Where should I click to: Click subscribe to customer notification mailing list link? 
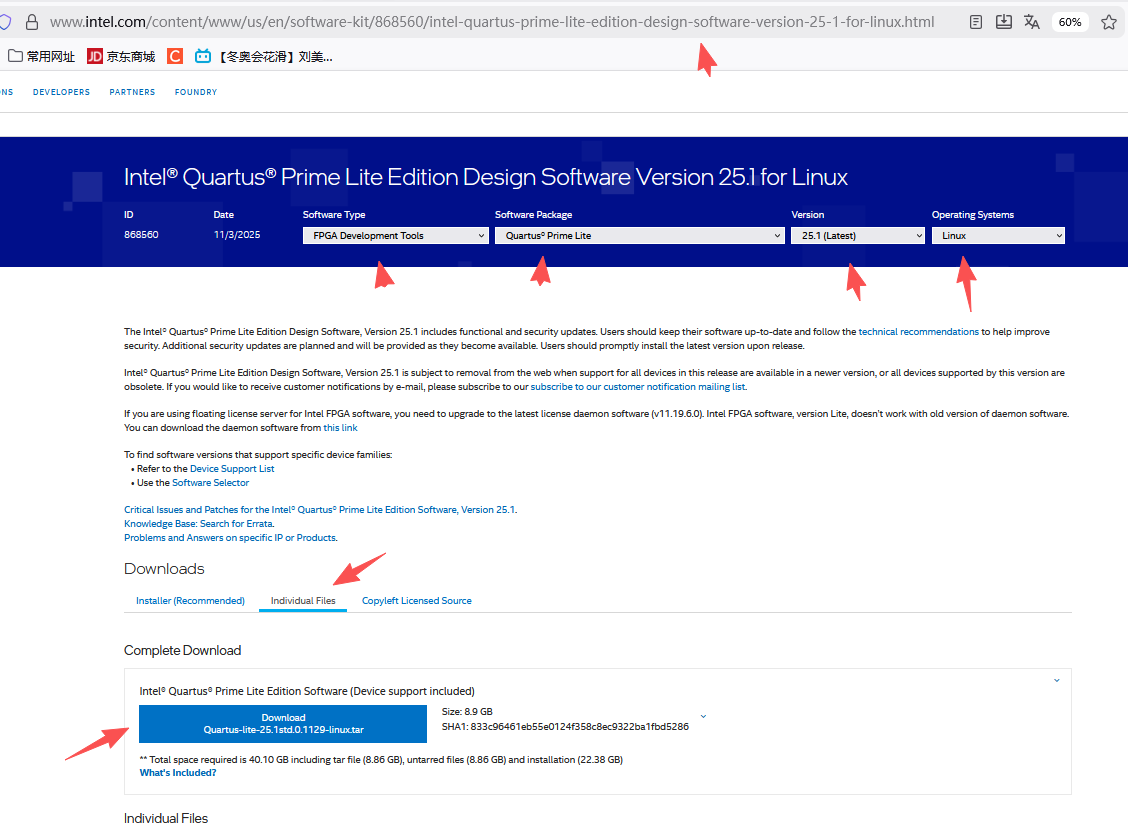click(x=638, y=387)
